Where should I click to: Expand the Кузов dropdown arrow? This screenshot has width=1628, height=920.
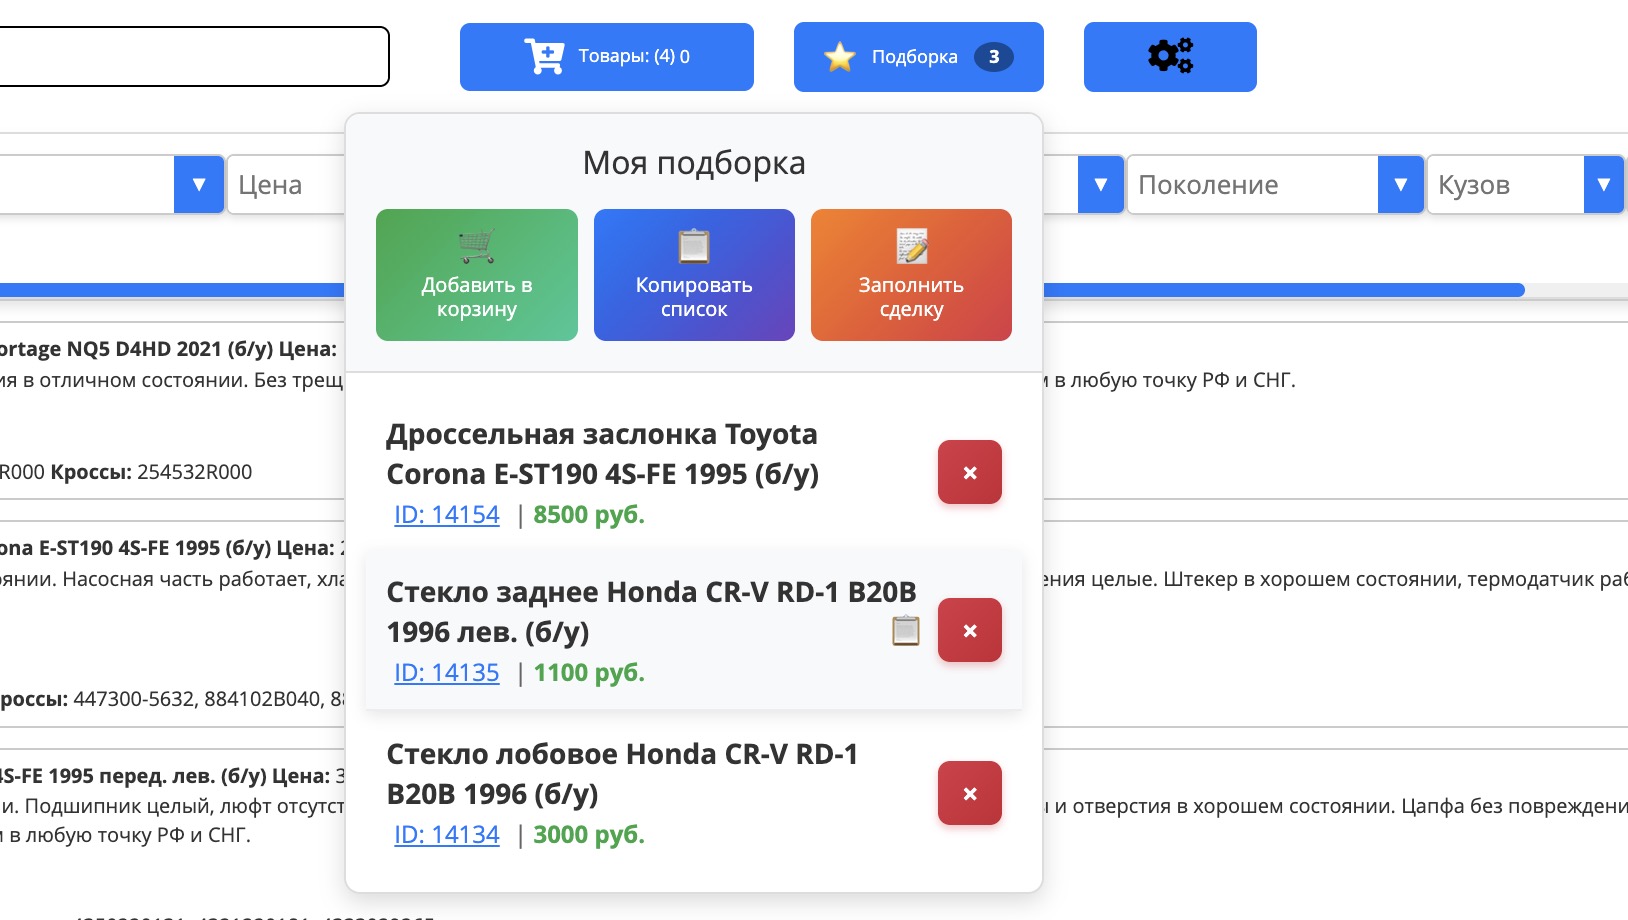[1603, 184]
